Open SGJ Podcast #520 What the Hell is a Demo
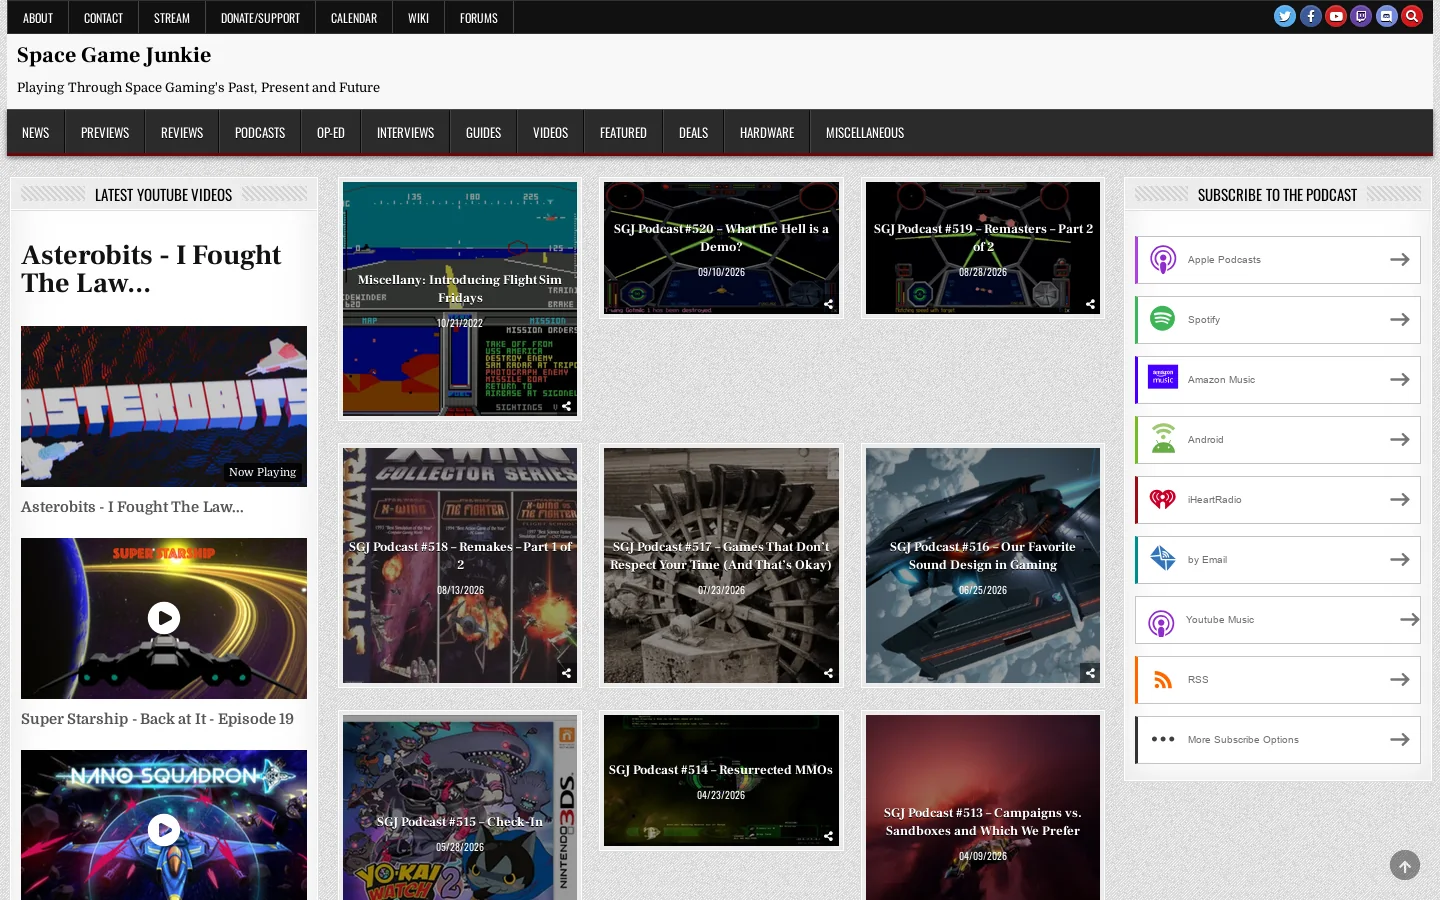Image resolution: width=1440 pixels, height=900 pixels. (721, 238)
